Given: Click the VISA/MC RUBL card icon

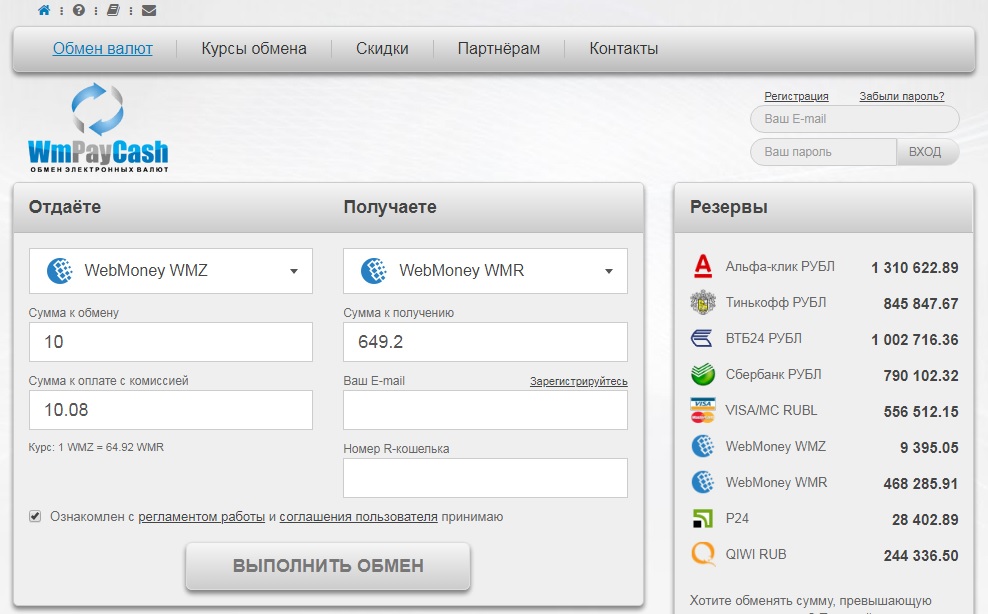Looking at the screenshot, I should pyautogui.click(x=702, y=411).
